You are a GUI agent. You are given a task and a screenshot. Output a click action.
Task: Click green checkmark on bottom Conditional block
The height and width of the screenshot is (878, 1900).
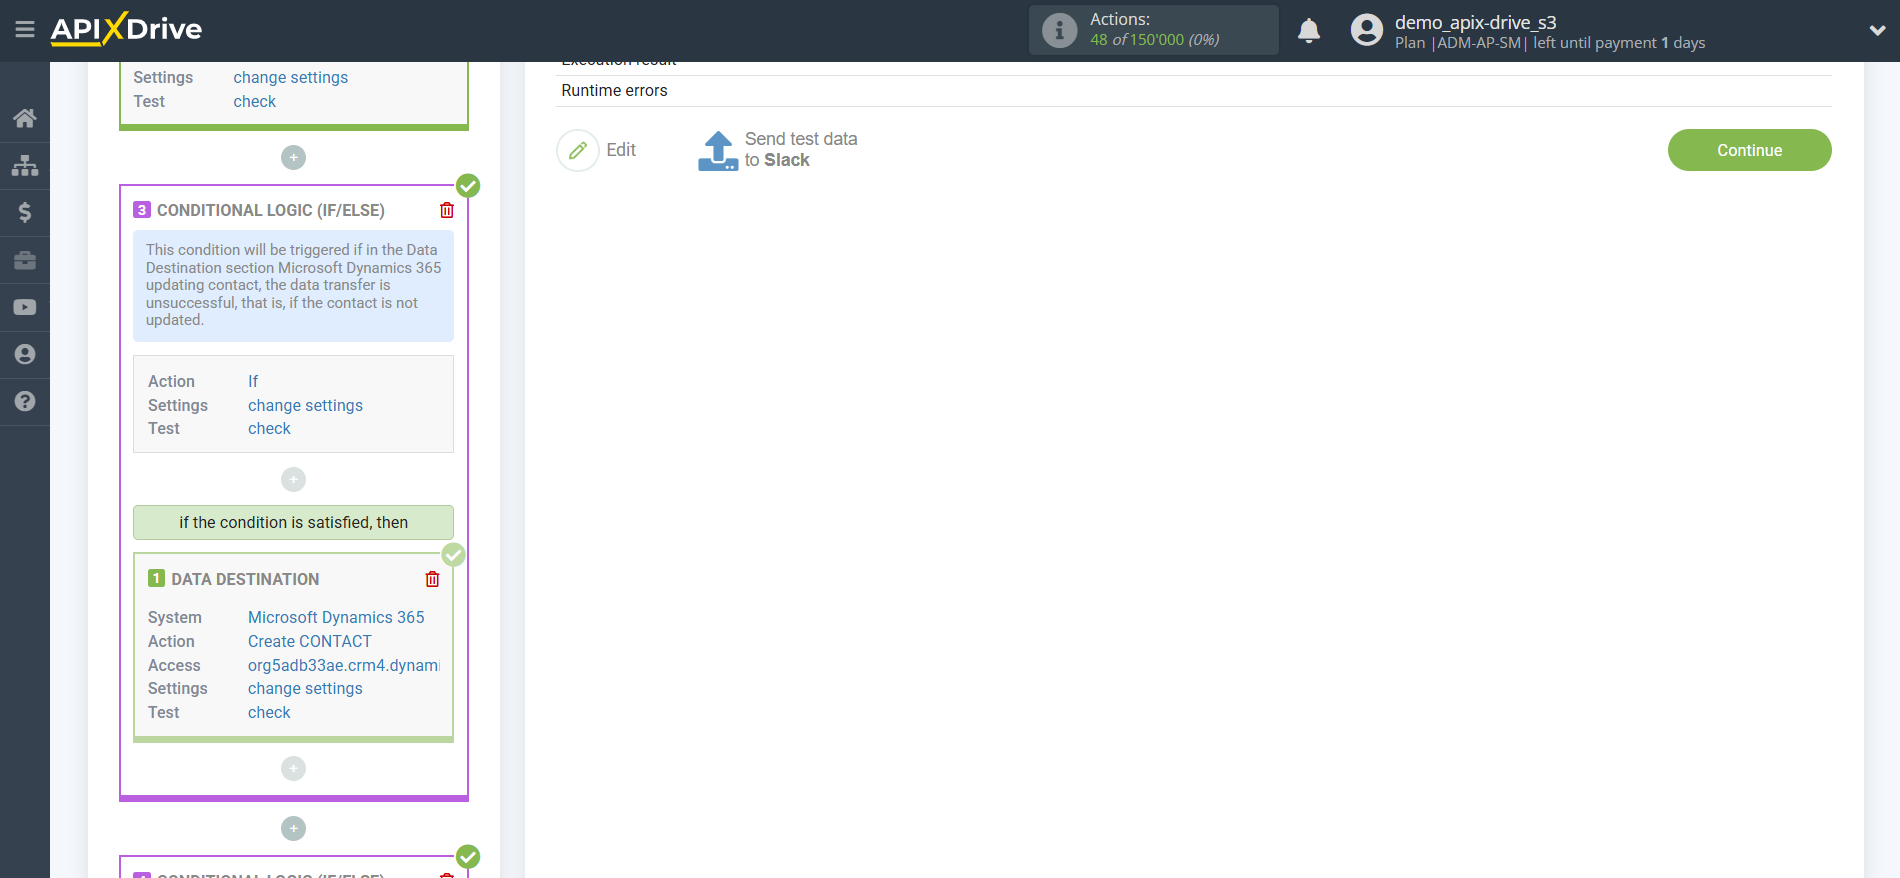tap(468, 857)
